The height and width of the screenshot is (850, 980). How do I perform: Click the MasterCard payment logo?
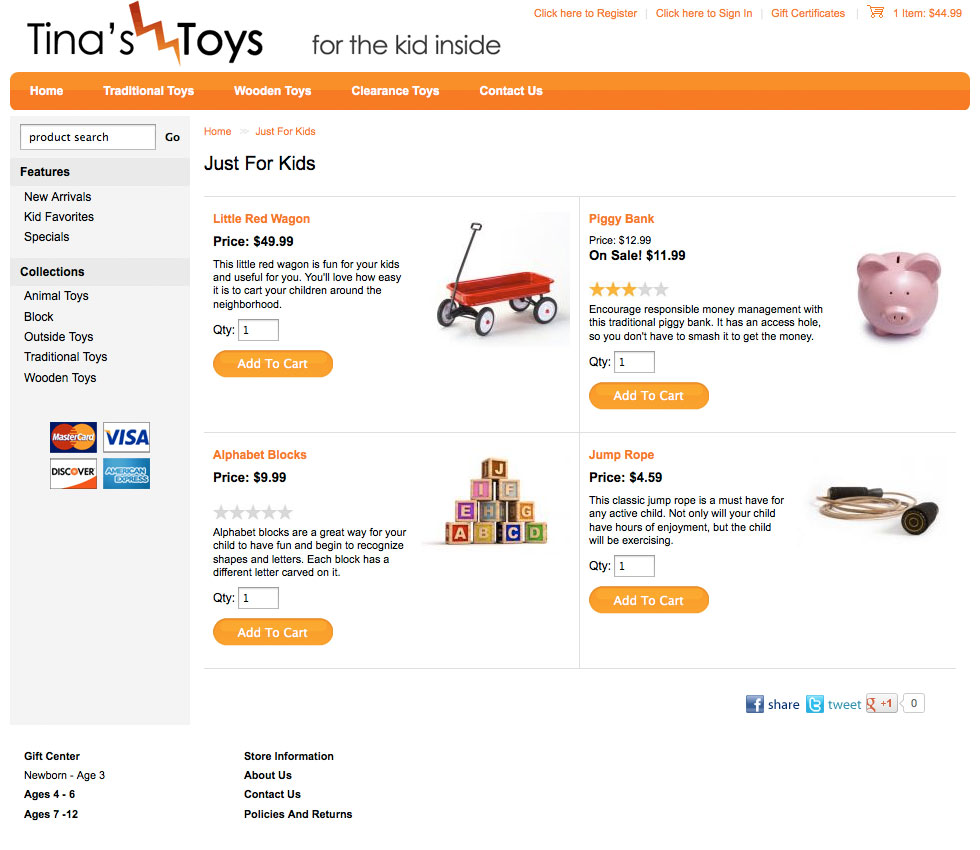(73, 437)
